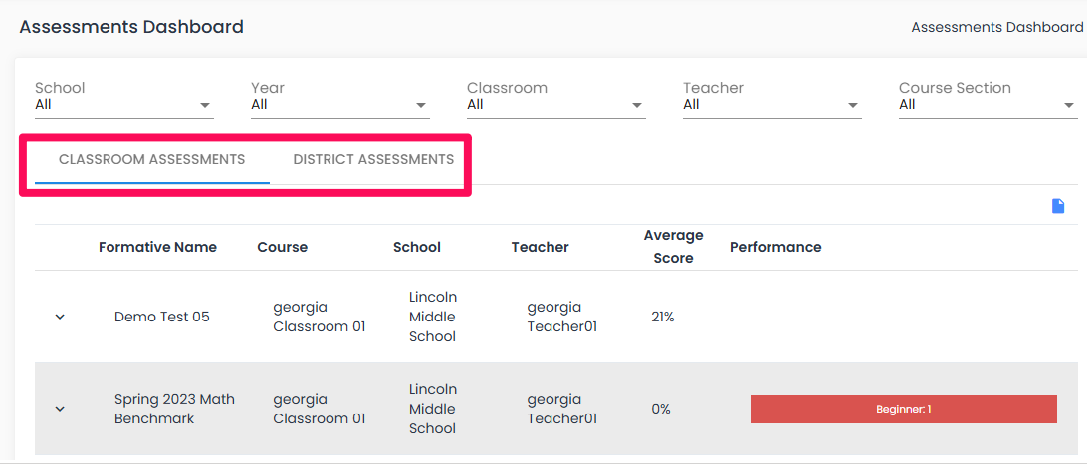Click the Performance column header
The image size is (1087, 464).
click(x=775, y=248)
